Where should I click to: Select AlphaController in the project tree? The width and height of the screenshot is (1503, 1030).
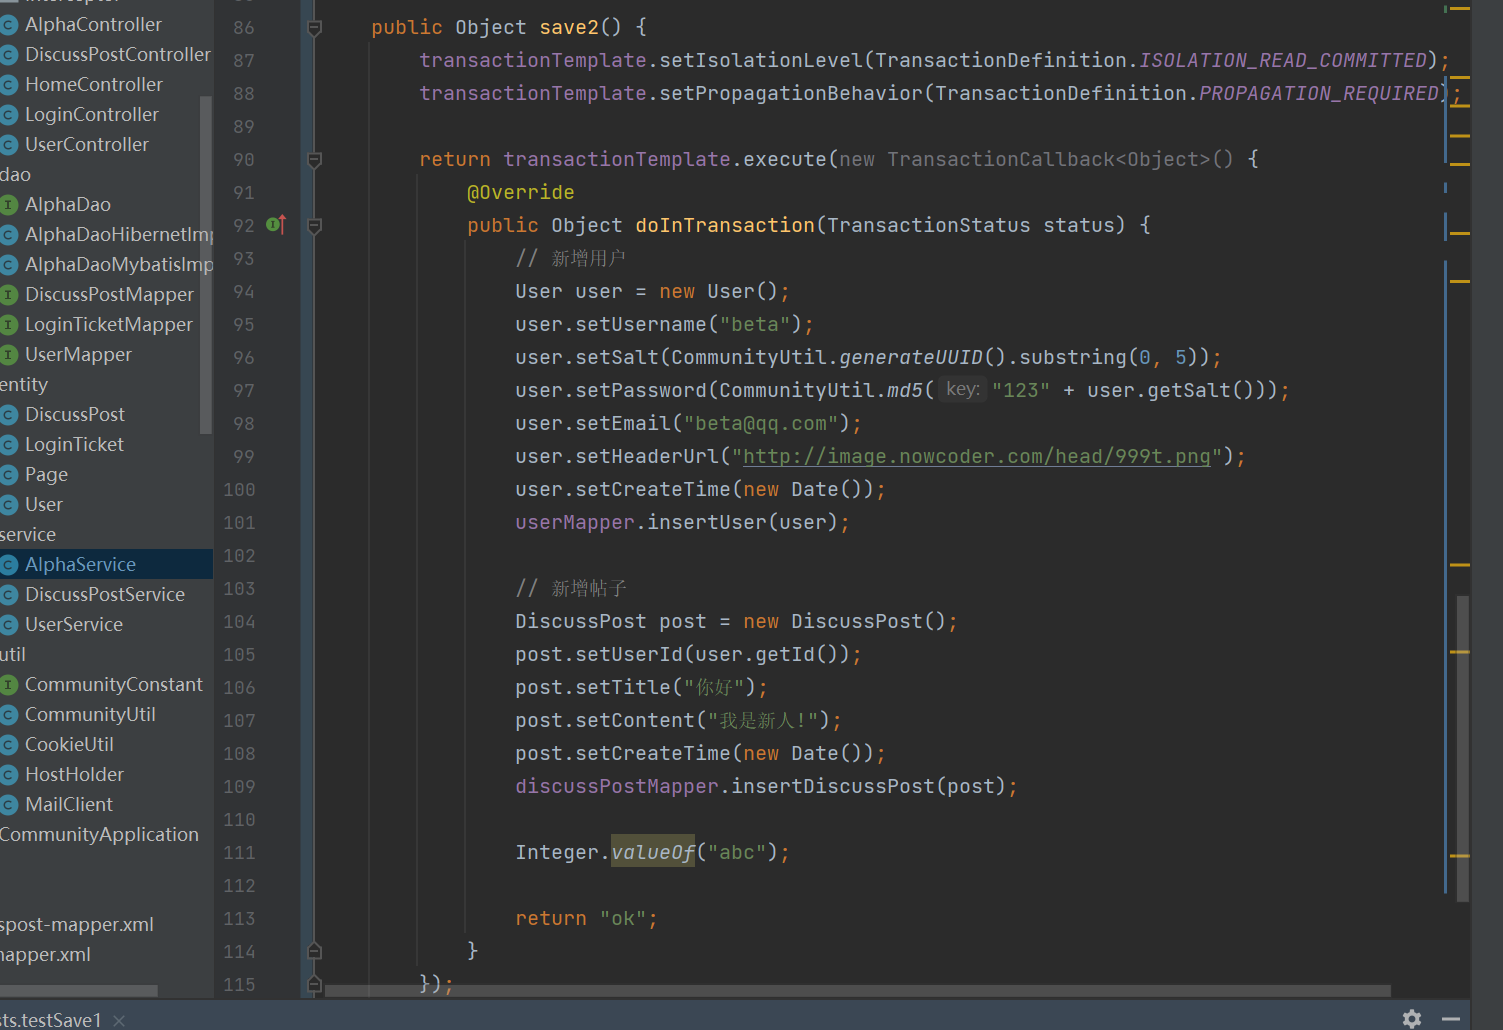[x=93, y=24]
